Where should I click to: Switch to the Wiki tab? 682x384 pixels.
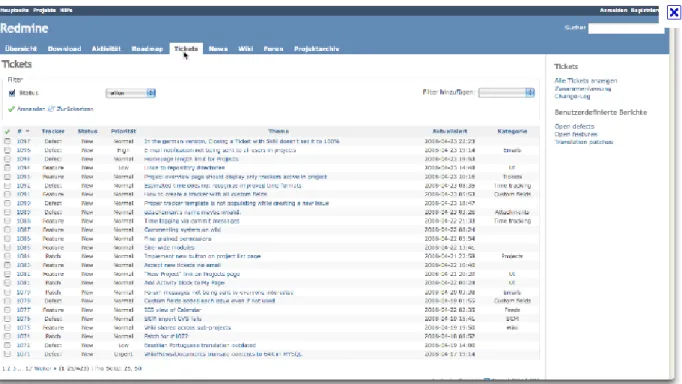pyautogui.click(x=246, y=49)
